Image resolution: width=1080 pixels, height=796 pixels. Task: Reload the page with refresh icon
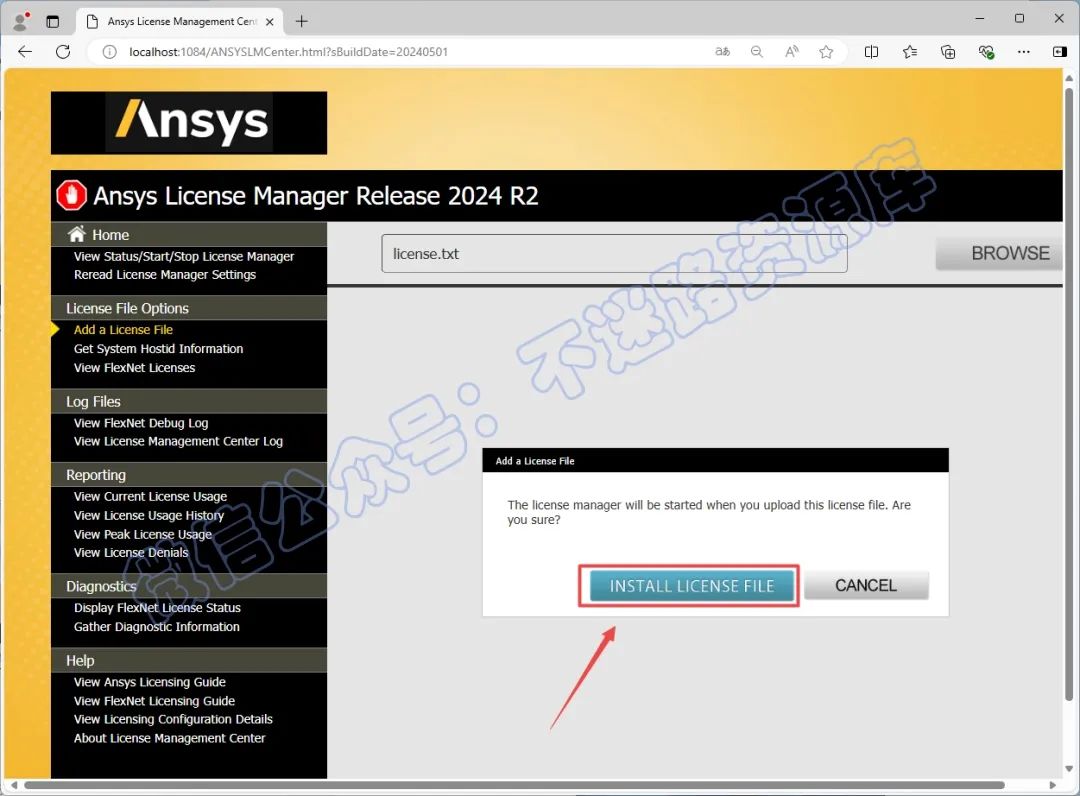[x=63, y=52]
